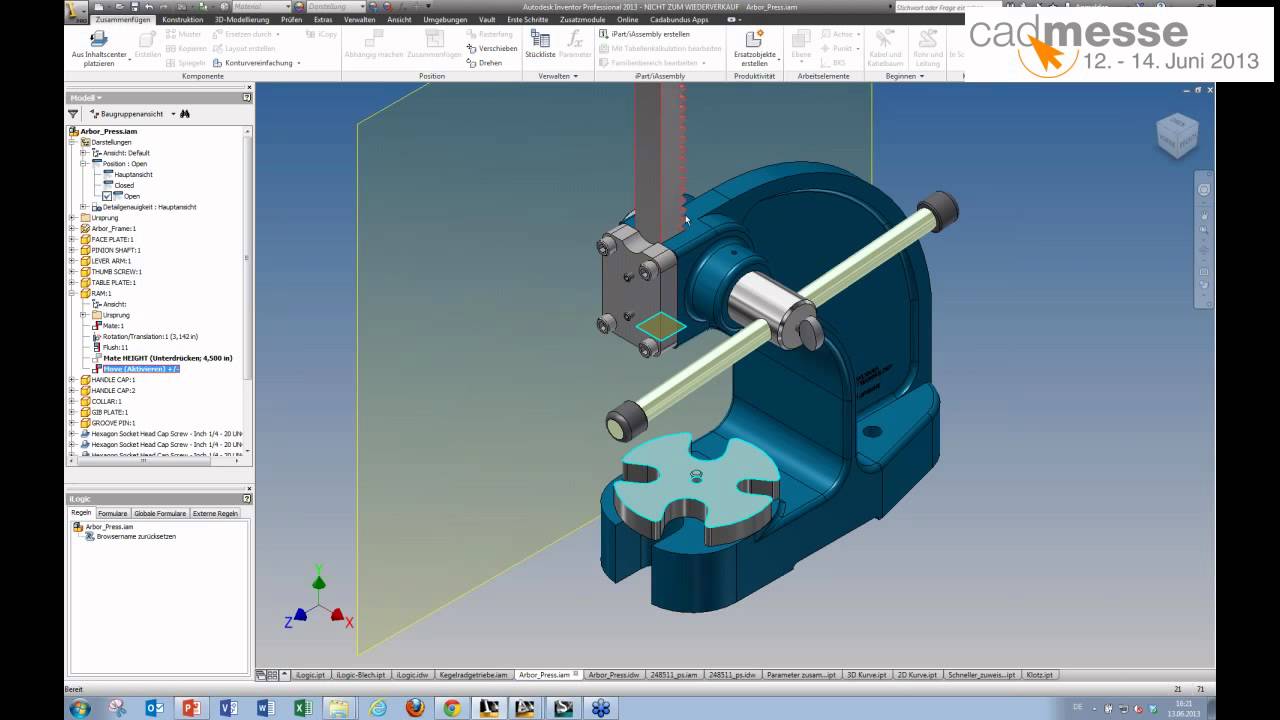The image size is (1280, 720).
Task: Switch to the Ansicht ribbon tab
Action: (399, 19)
